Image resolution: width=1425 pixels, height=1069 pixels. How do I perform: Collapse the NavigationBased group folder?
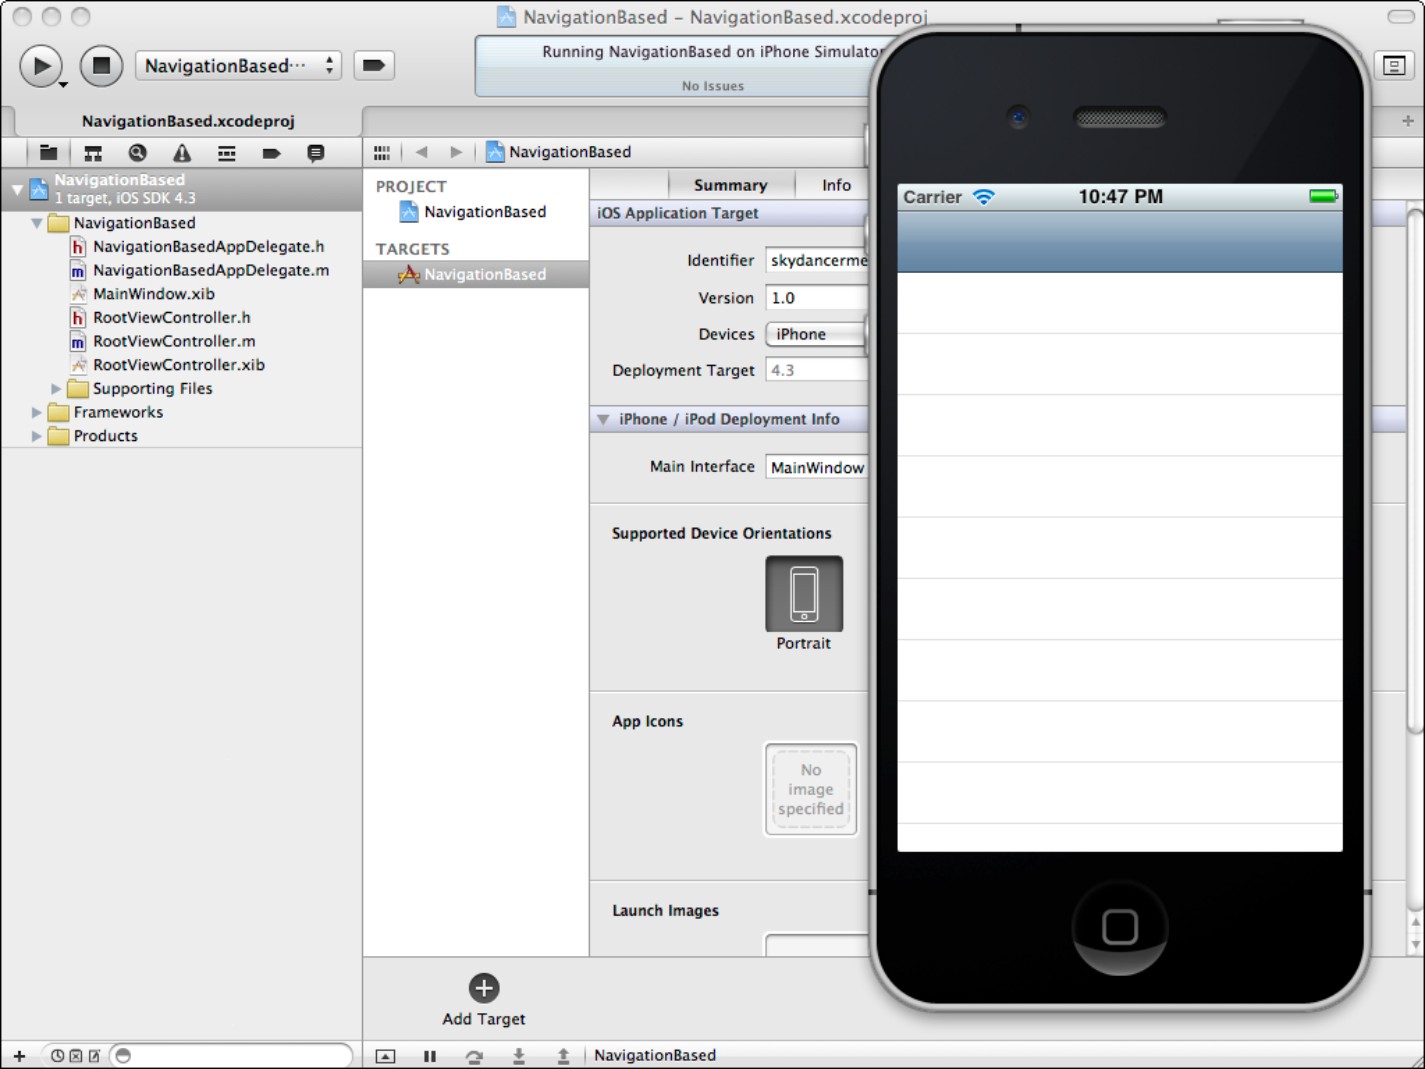pyautogui.click(x=37, y=223)
